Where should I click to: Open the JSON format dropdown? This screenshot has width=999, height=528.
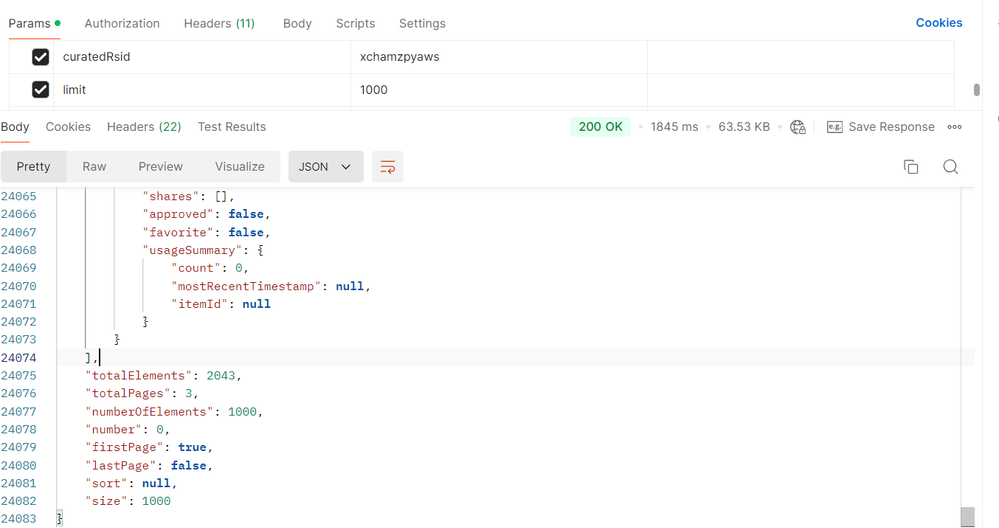click(325, 167)
